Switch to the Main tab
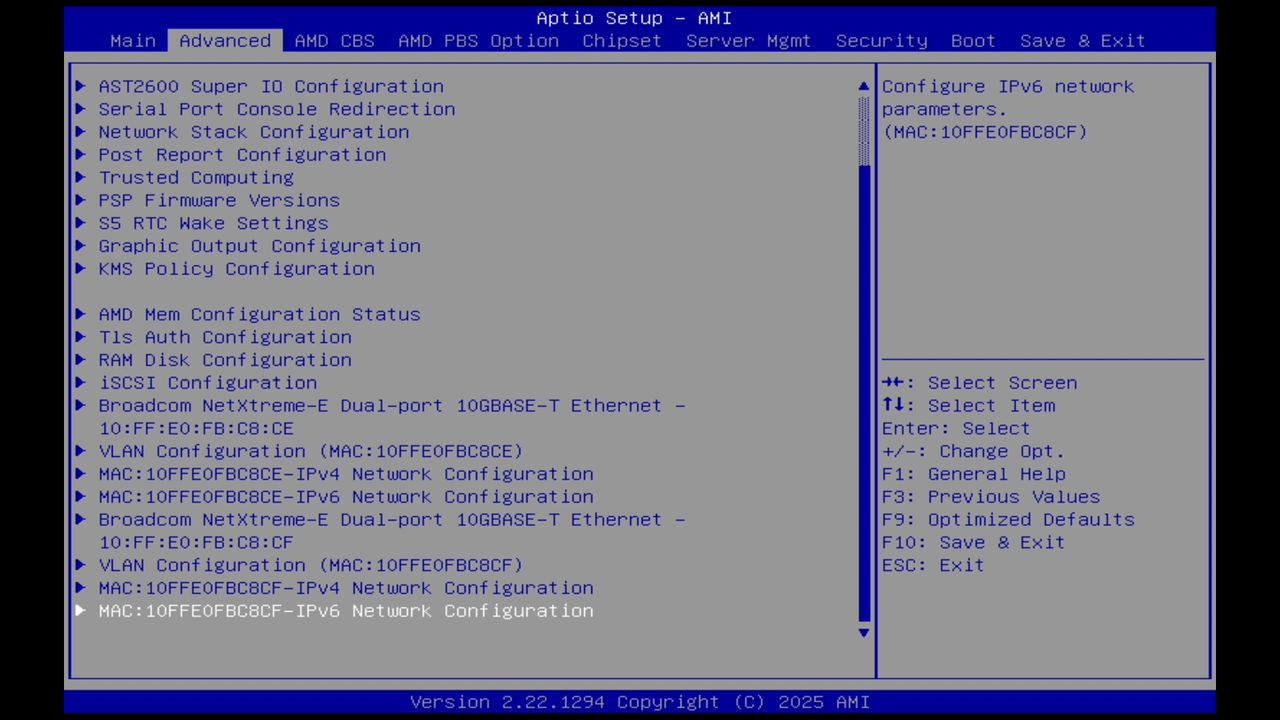The height and width of the screenshot is (720, 1280). click(x=133, y=41)
